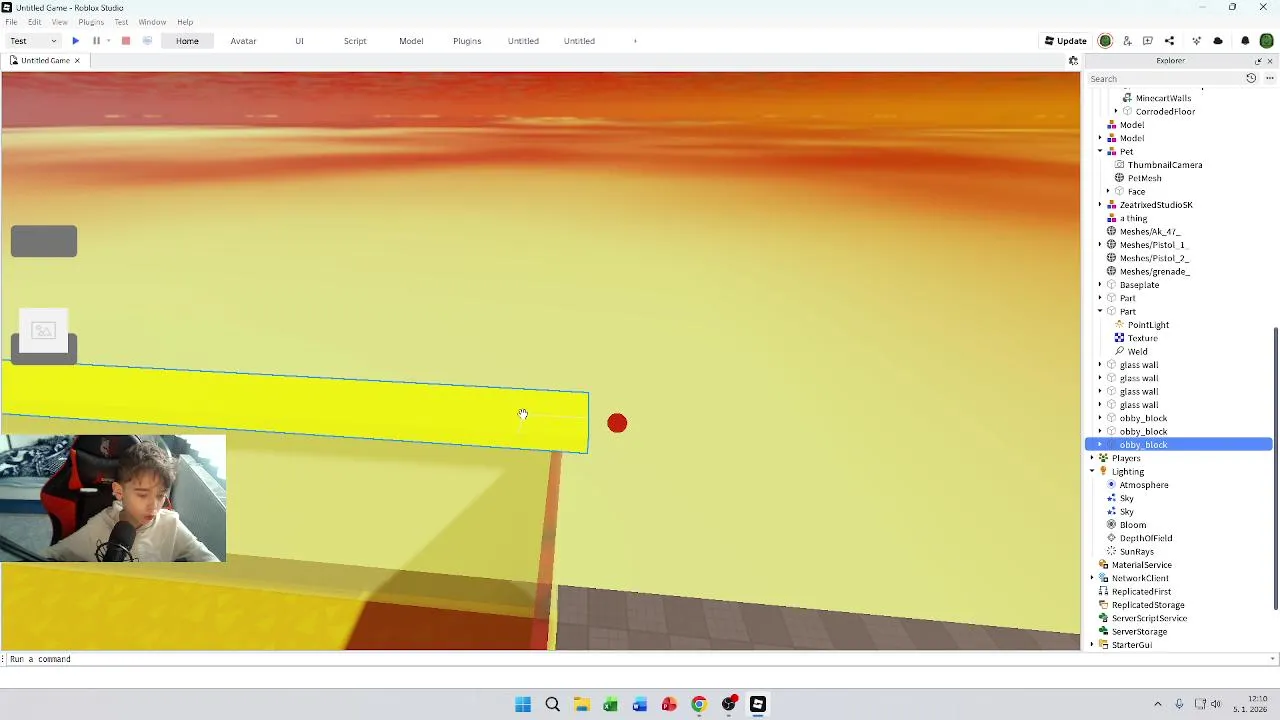Select Meshes/grenade_ item

coord(1154,272)
